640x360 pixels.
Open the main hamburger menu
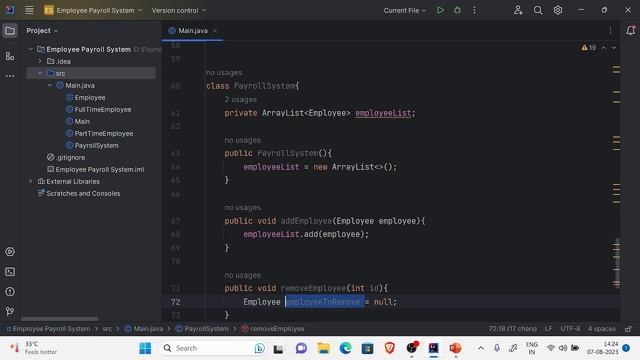point(29,10)
